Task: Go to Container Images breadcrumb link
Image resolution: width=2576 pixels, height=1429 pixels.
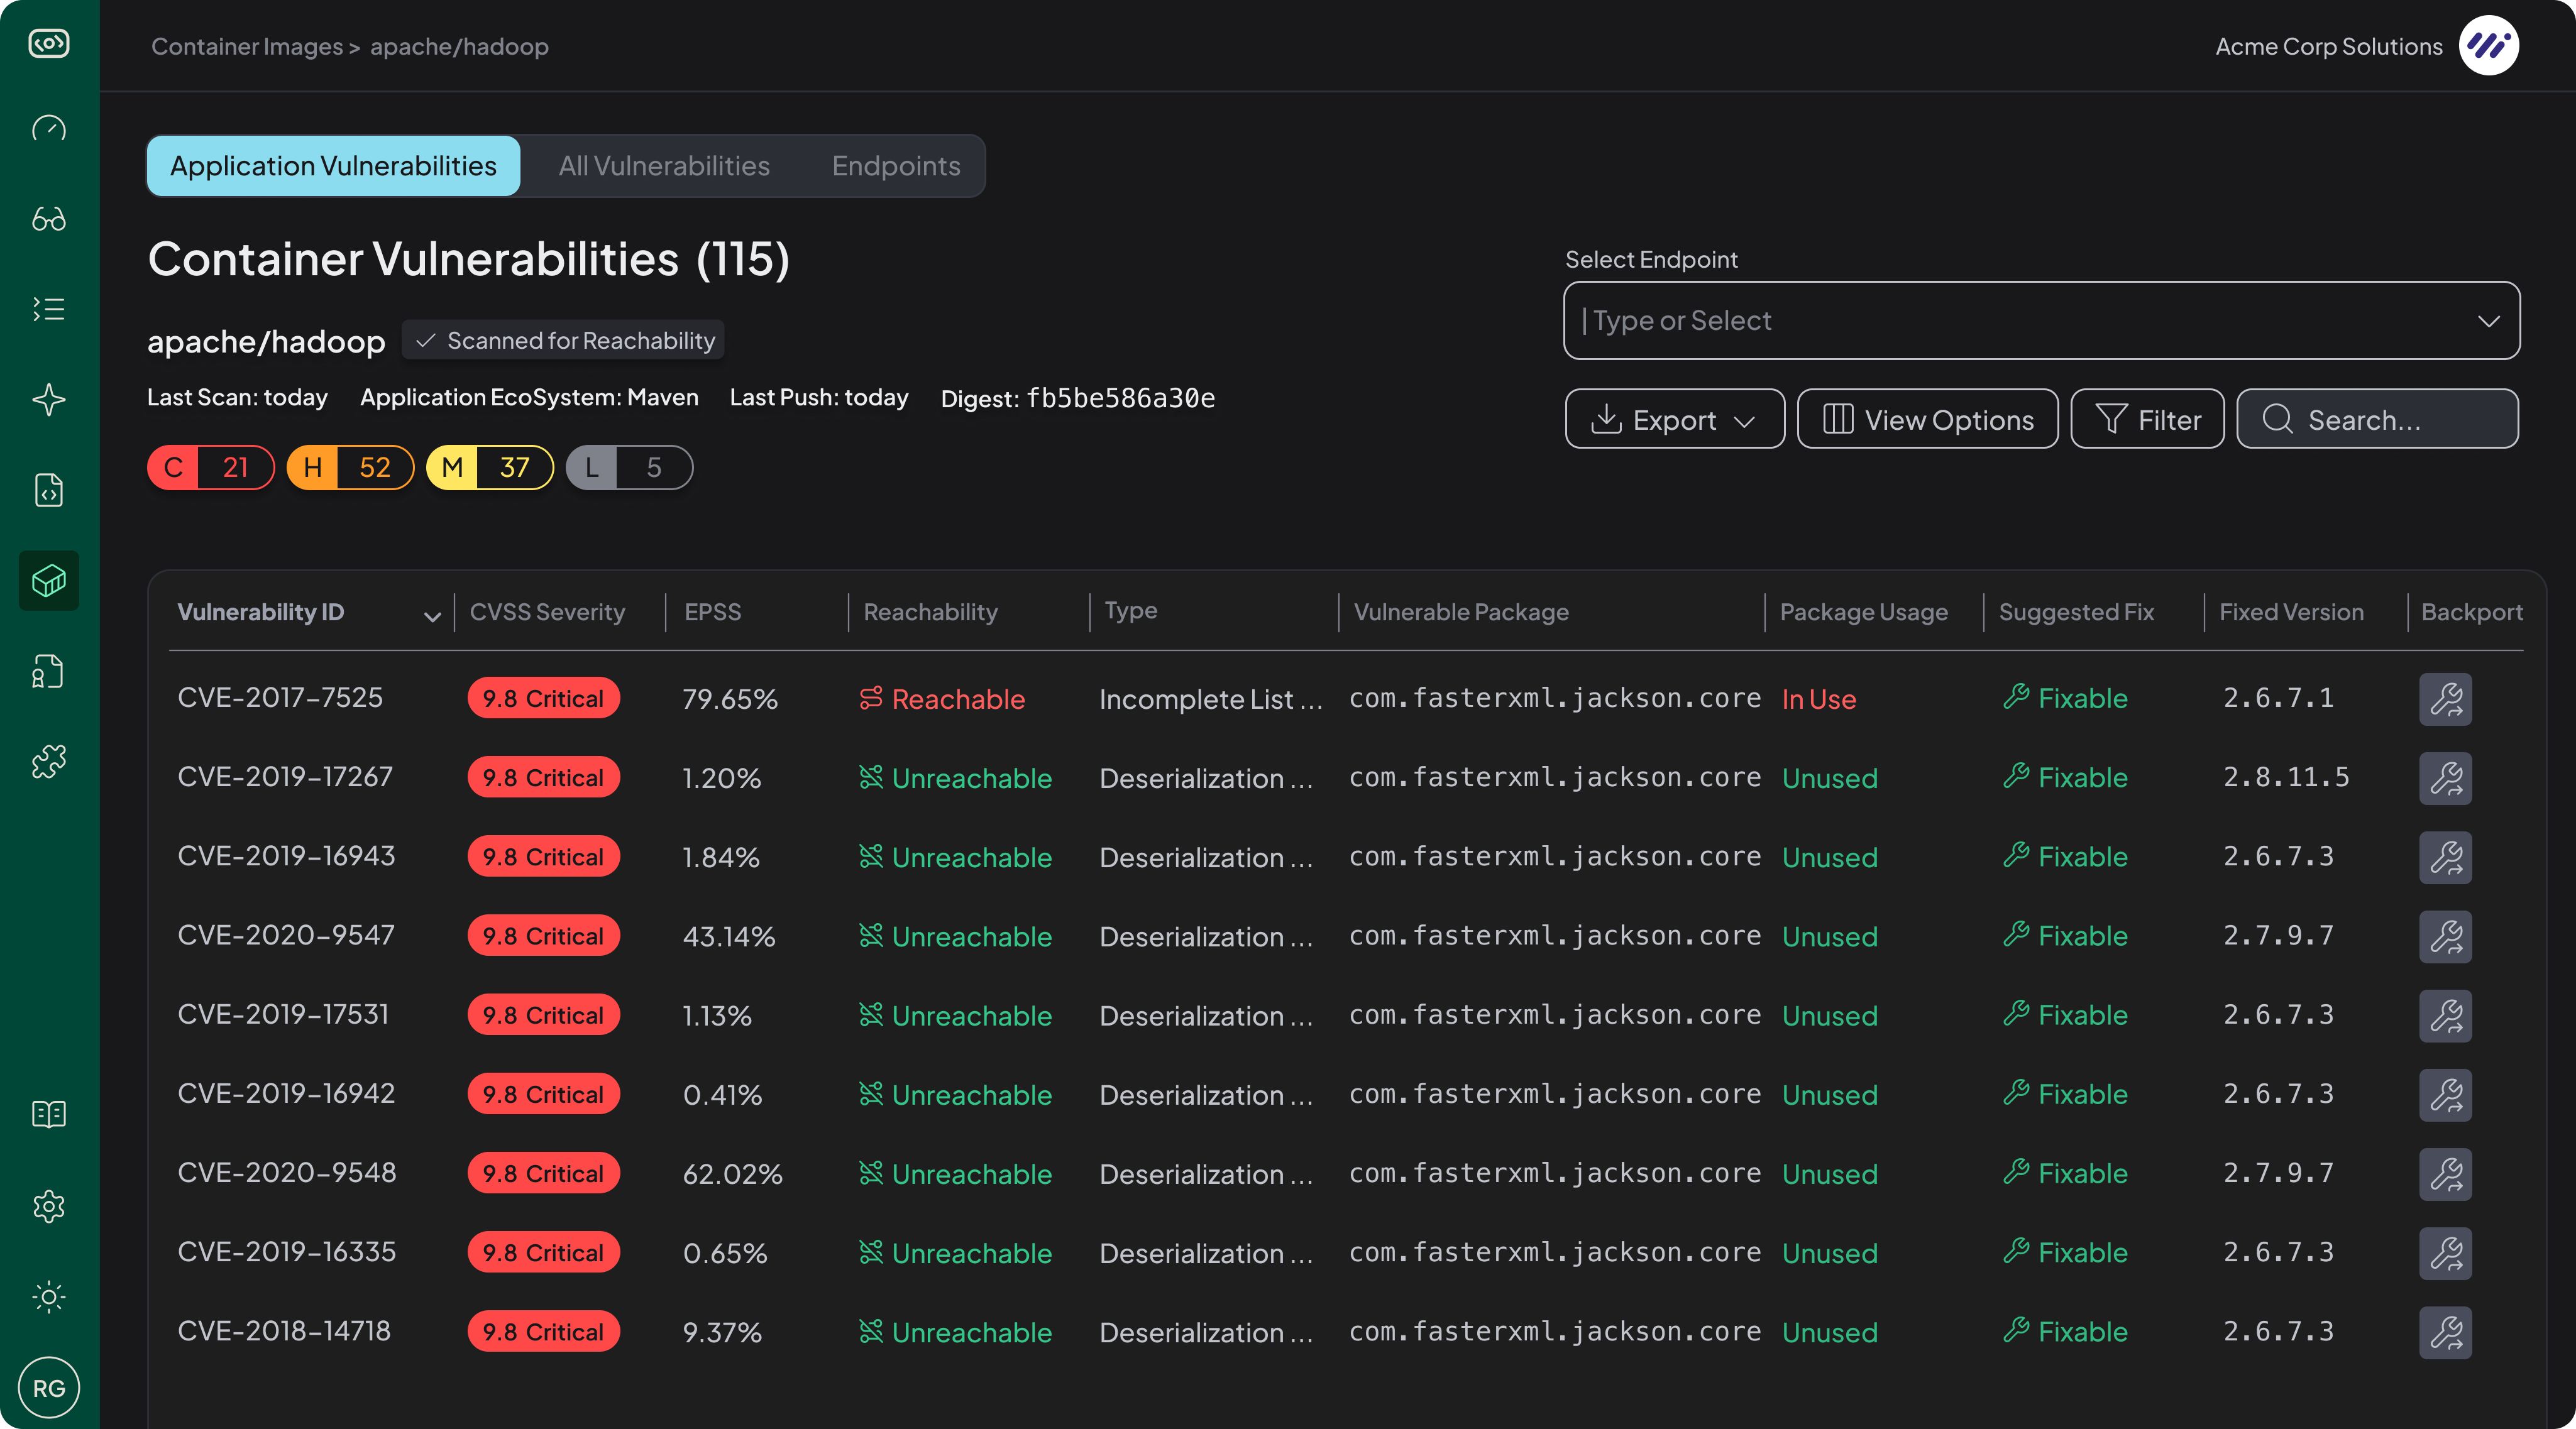Action: click(246, 46)
